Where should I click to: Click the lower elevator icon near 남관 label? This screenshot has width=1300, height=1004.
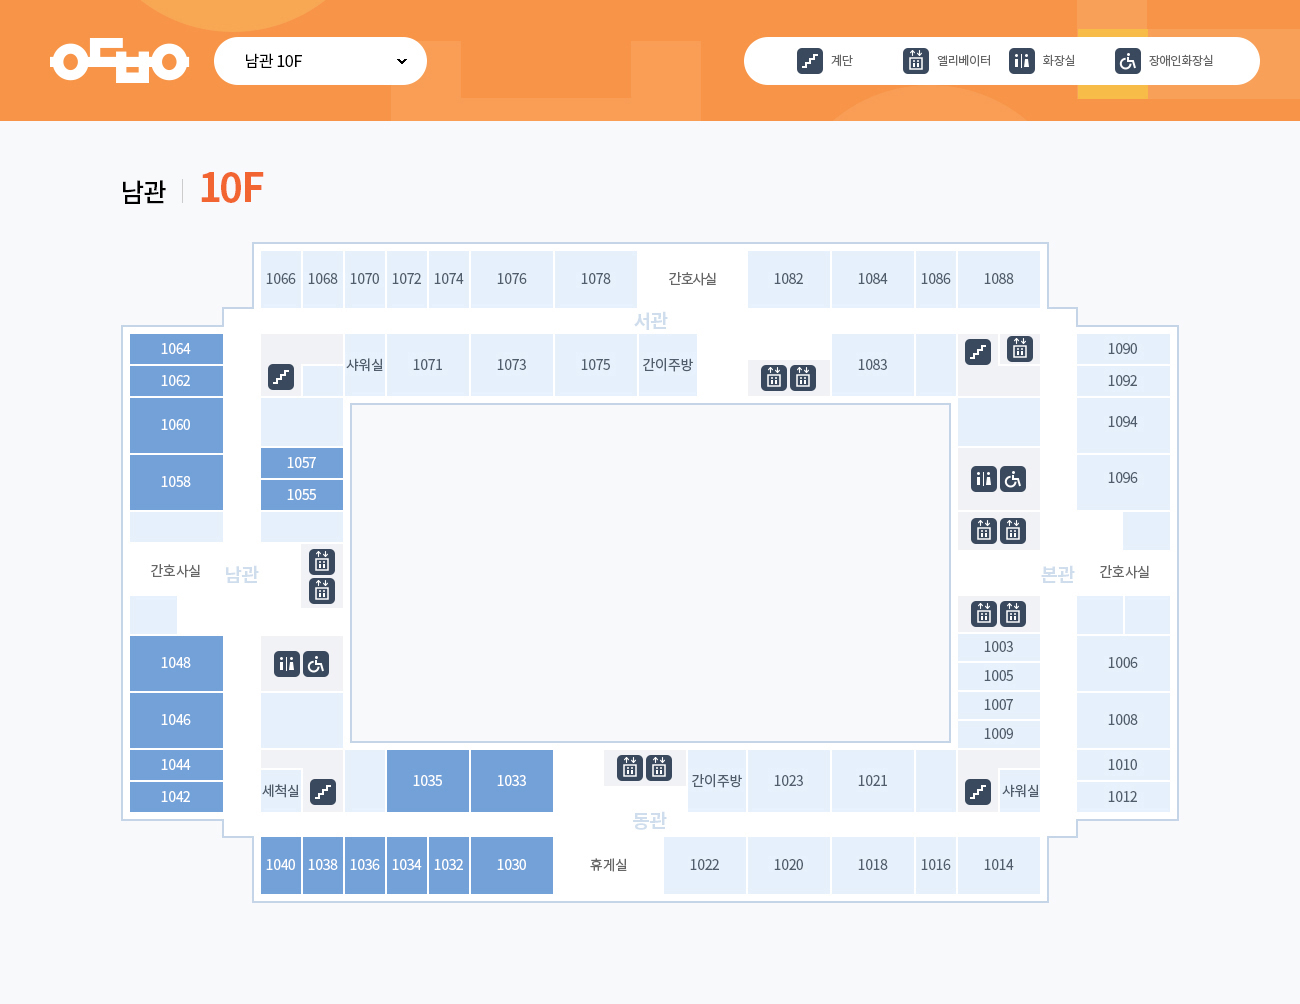322,591
